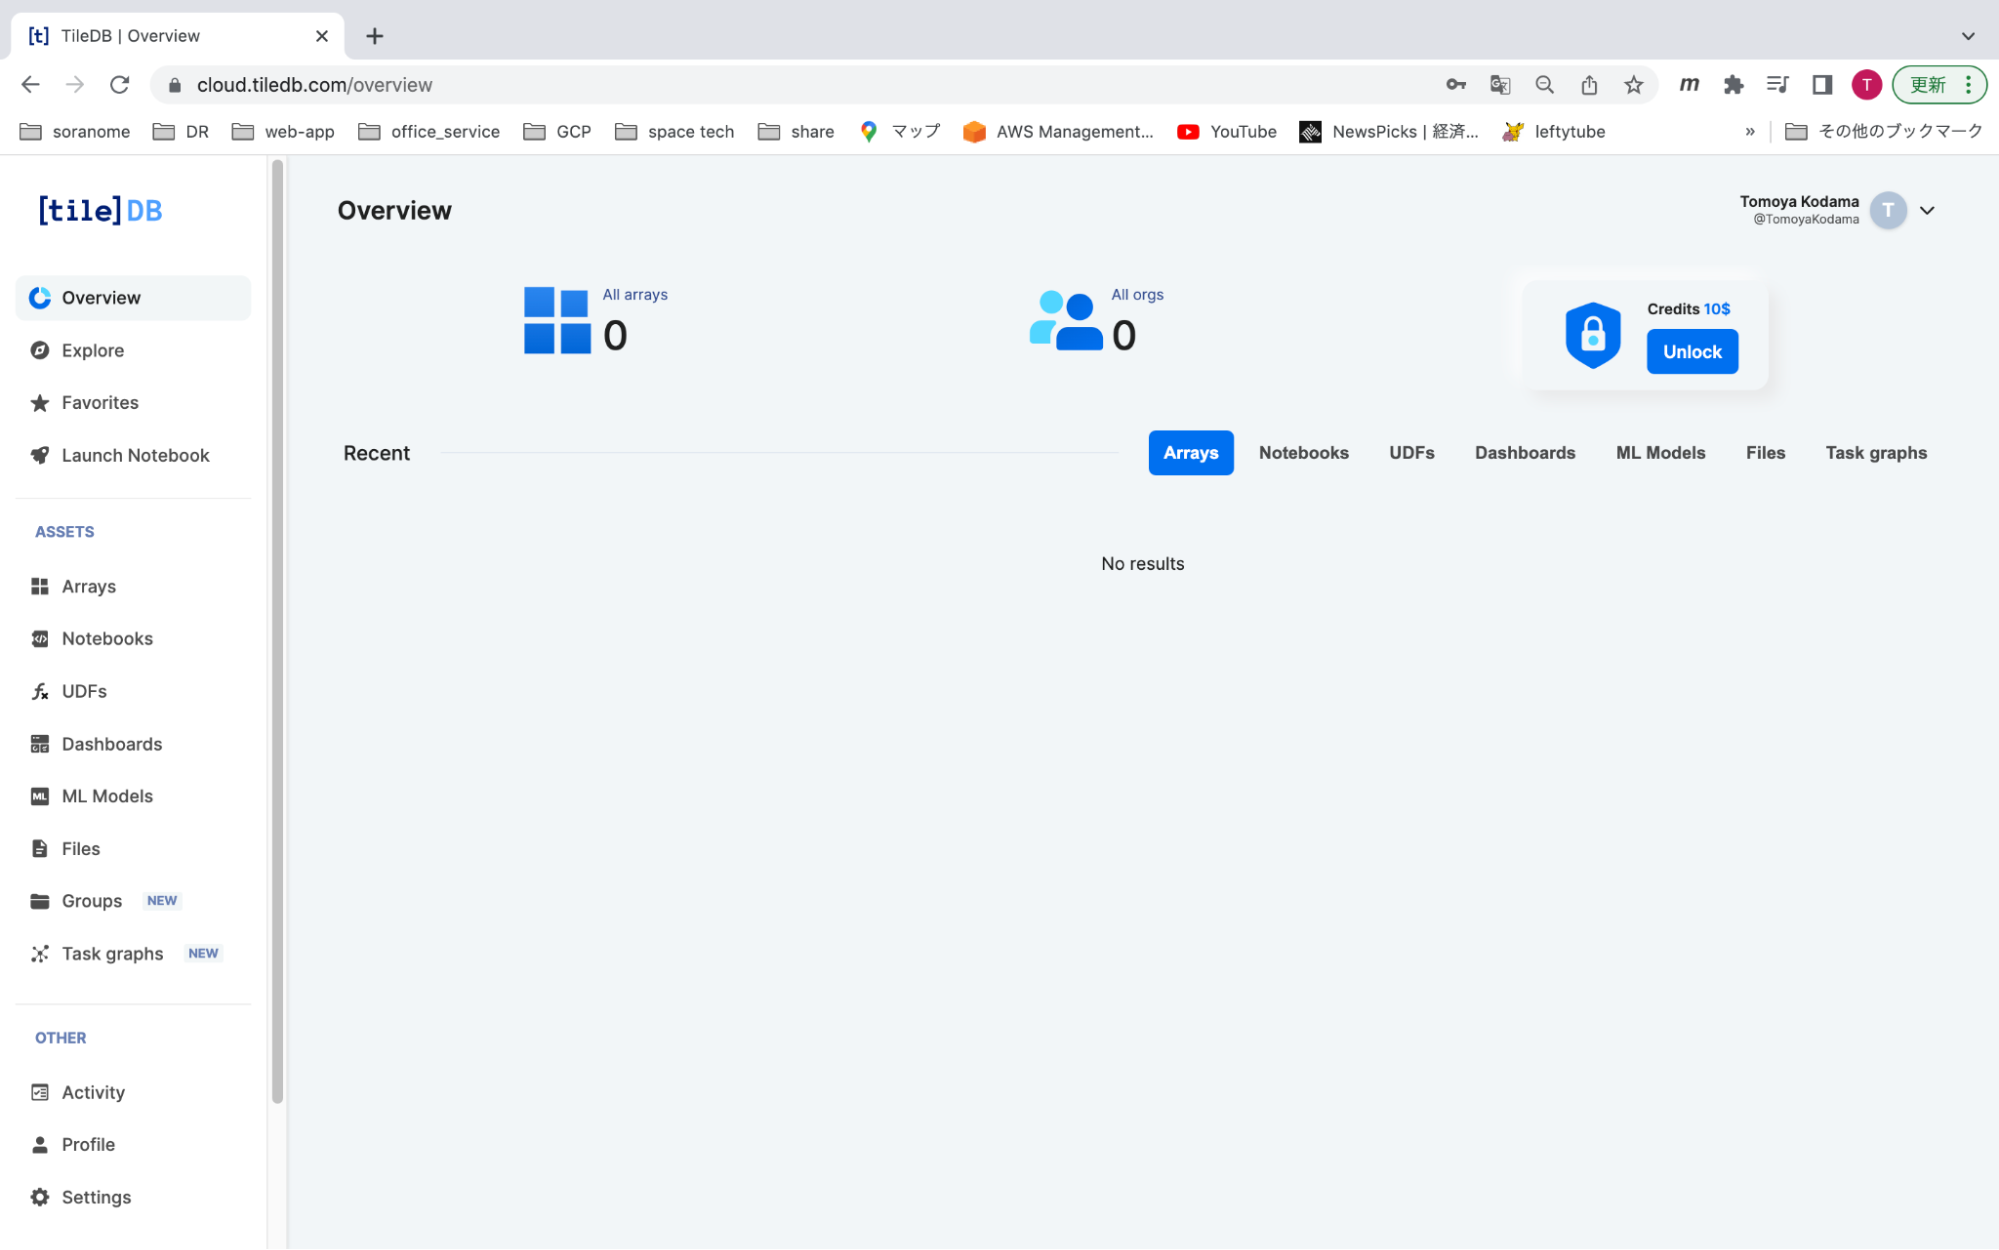Click the share page icon in address bar
This screenshot has height=1250, width=1999.
(1589, 85)
